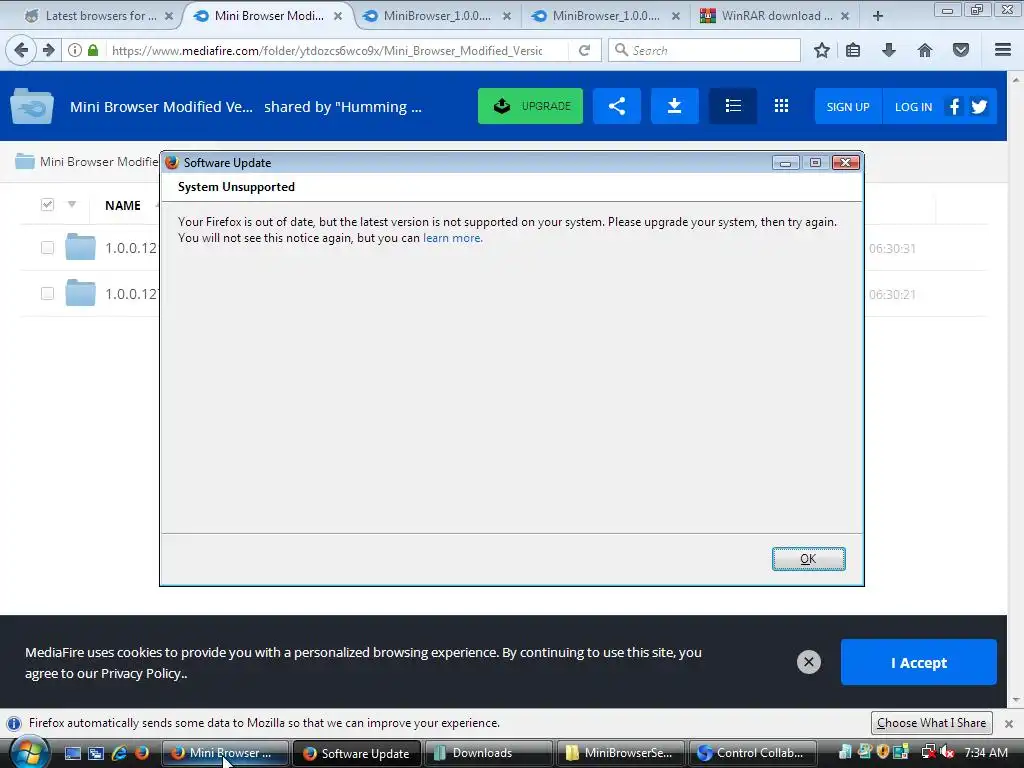Screen dimensions: 1024x768
Task: Open the selection dropdown arrow beside NAME
Action: pyautogui.click(x=72, y=204)
